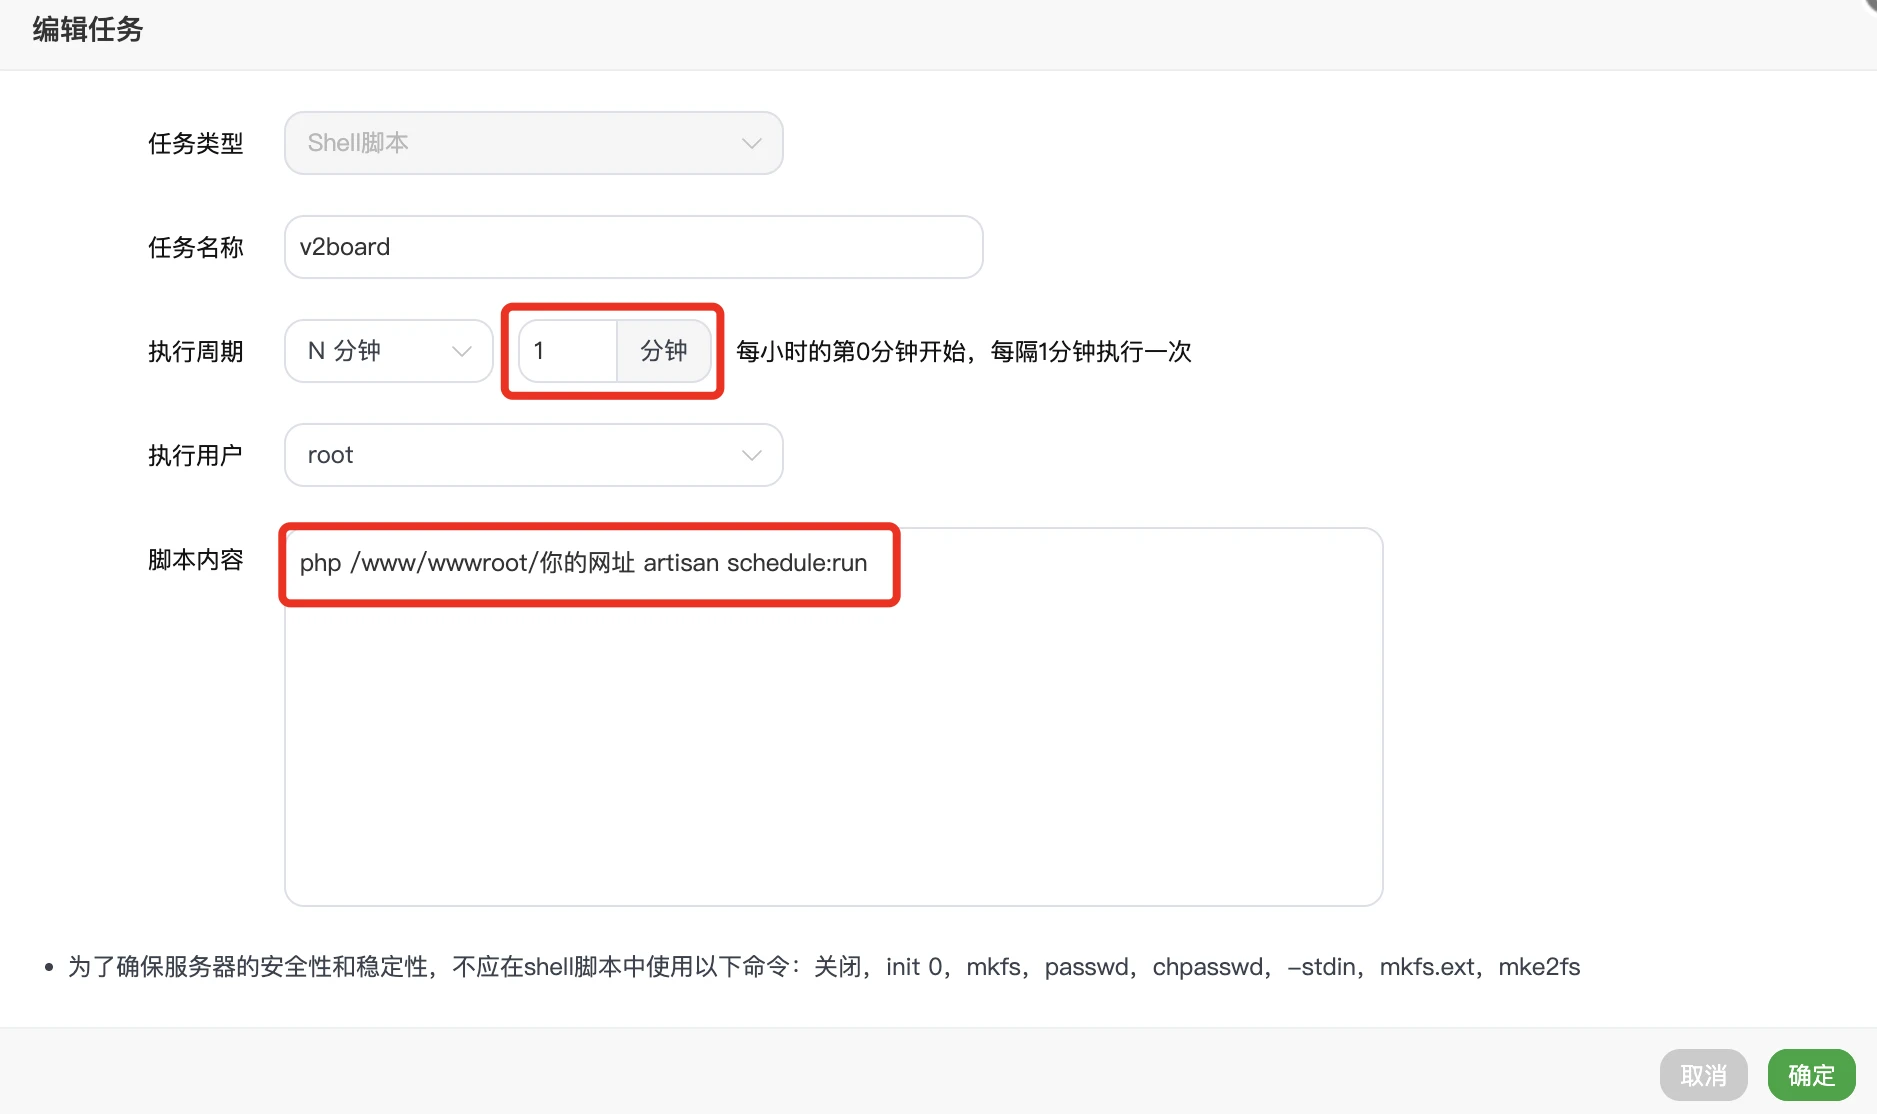Image resolution: width=1877 pixels, height=1114 pixels.
Task: Click the 分钟 unit suffix beside the interval input
Action: point(663,351)
